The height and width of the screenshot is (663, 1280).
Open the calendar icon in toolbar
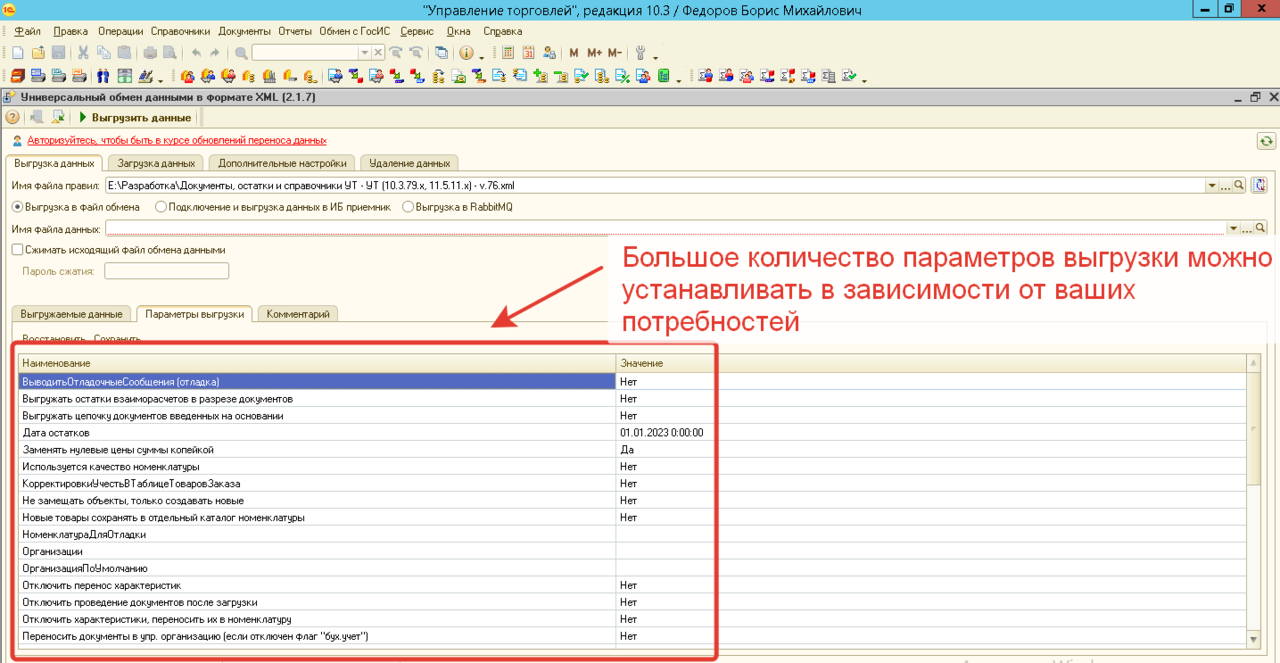pos(528,53)
